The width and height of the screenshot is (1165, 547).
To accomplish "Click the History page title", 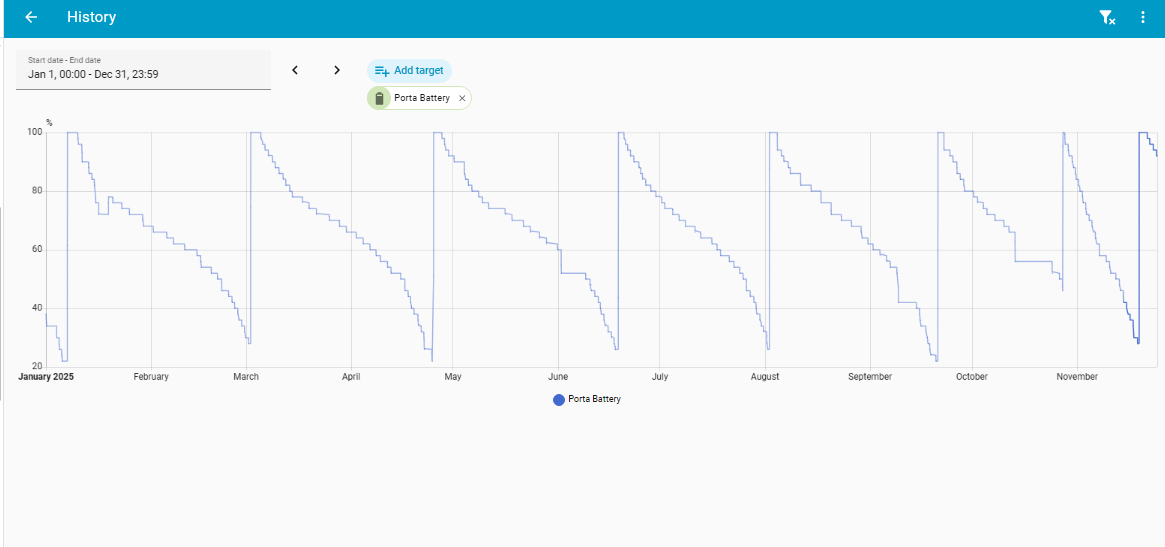I will [x=91, y=17].
